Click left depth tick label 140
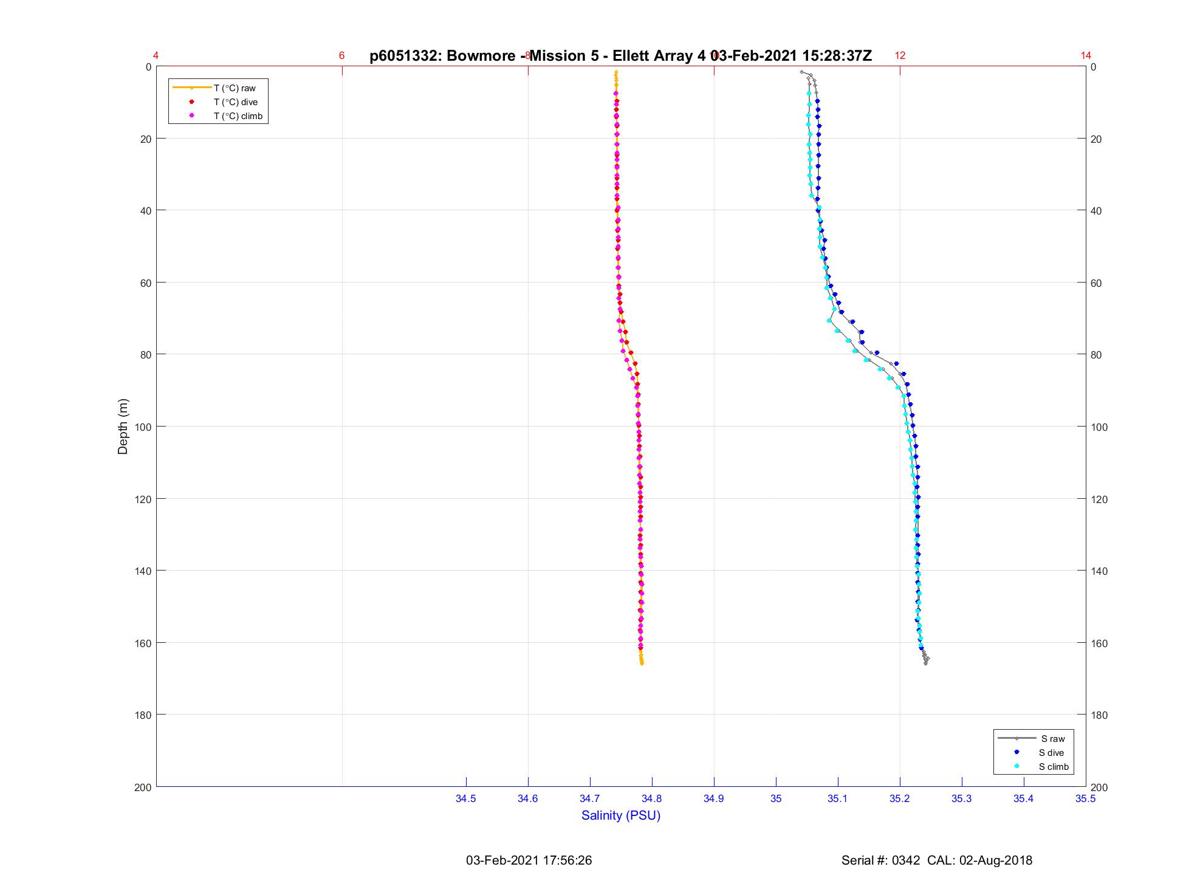 click(142, 571)
